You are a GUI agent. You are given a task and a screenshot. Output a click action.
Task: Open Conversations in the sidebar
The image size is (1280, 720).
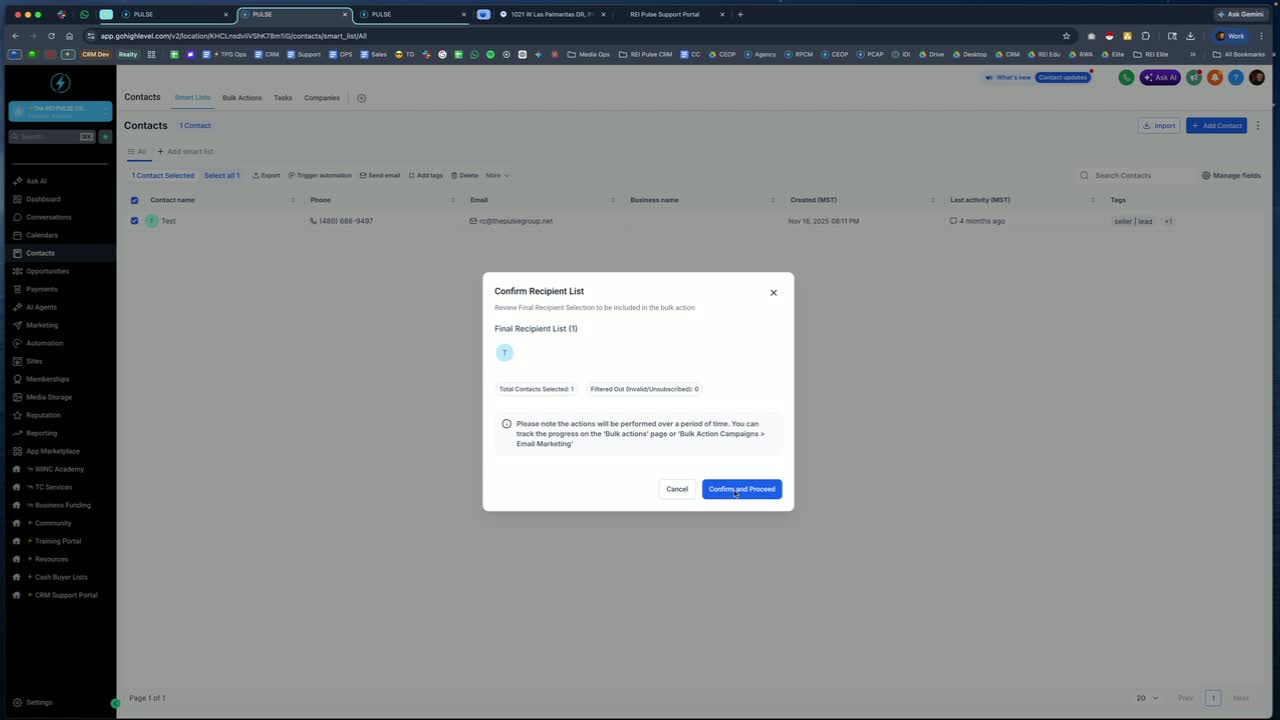[48, 217]
